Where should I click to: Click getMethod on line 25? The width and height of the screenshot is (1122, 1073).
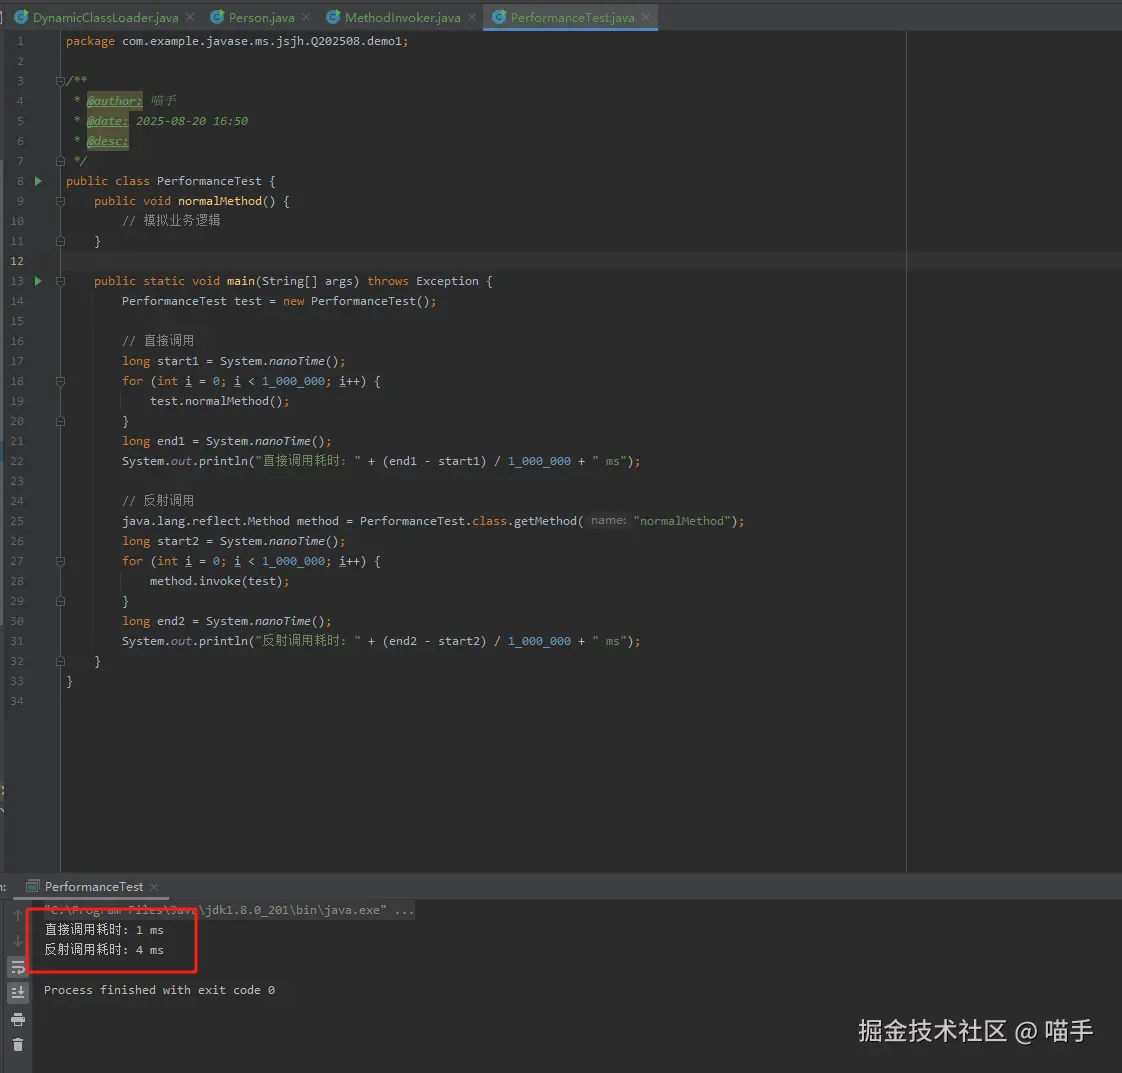click(x=545, y=521)
